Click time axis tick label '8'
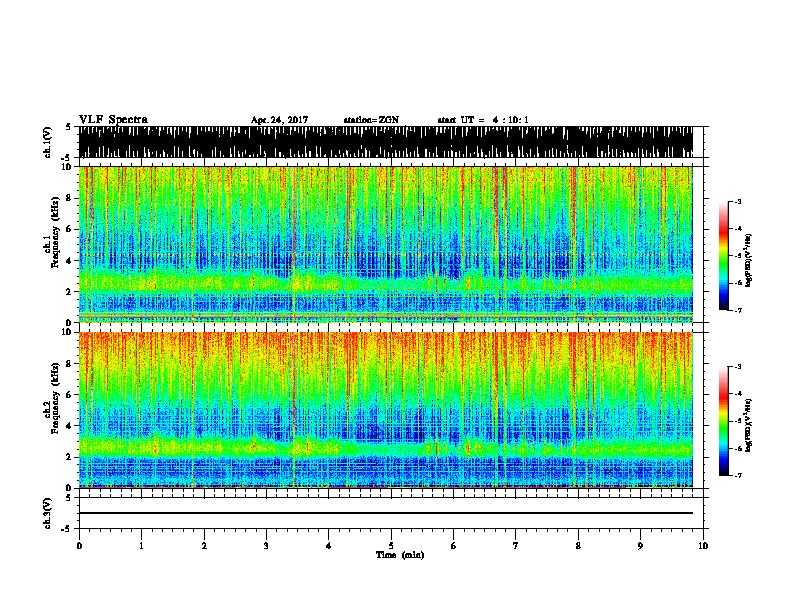Image resolution: width=792 pixels, height=612 pixels. pyautogui.click(x=578, y=546)
